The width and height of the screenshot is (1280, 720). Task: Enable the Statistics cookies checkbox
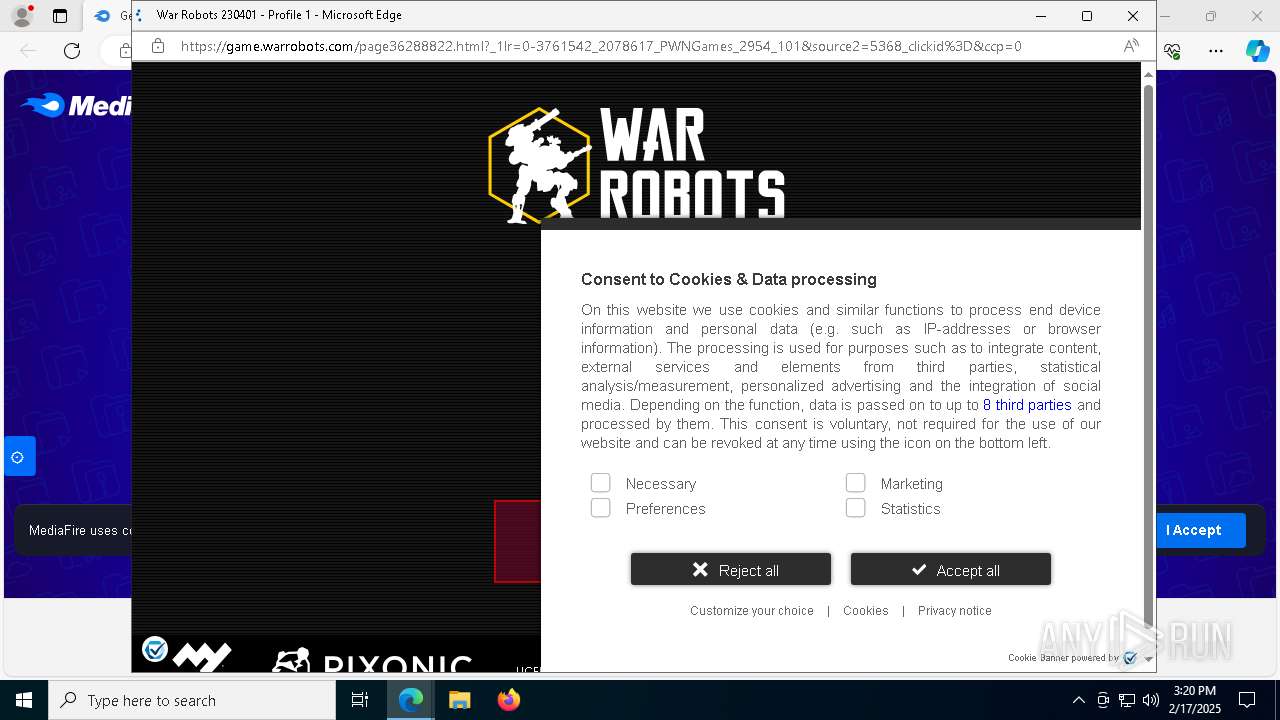click(x=855, y=508)
